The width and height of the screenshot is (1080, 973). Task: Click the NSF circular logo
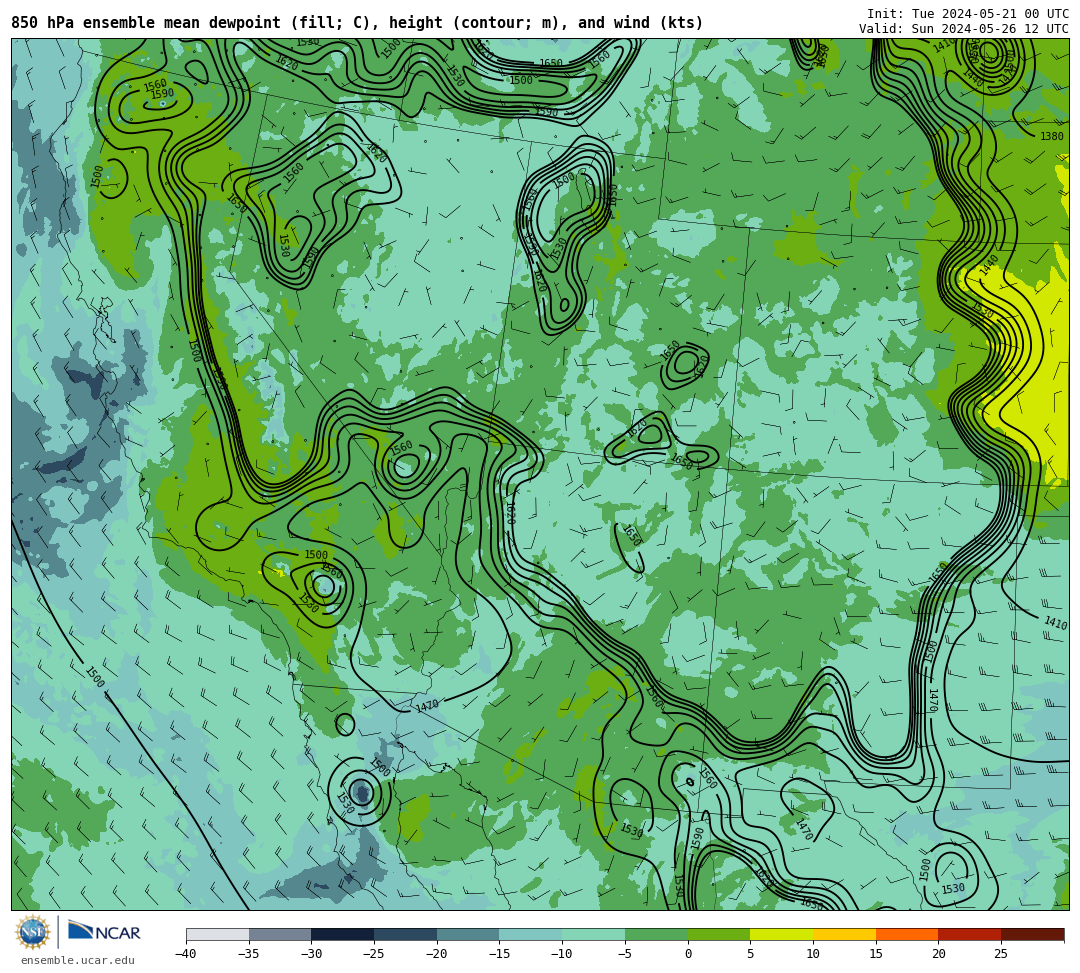33,932
